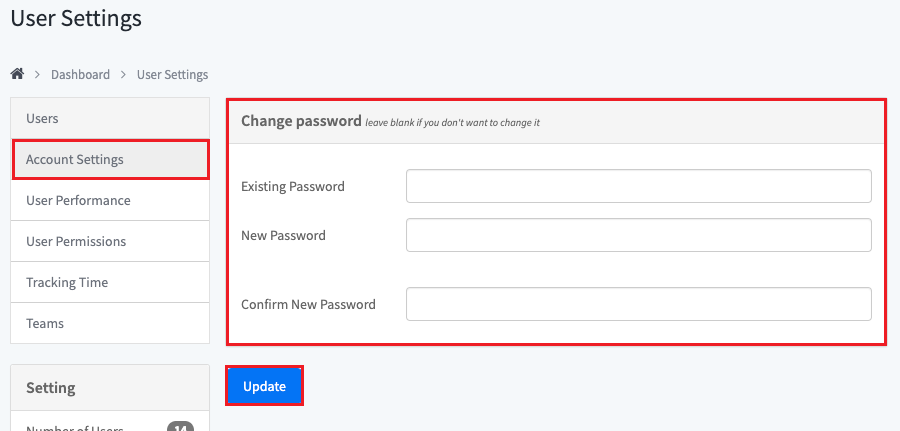Click the Setting panel header
This screenshot has width=900, height=431.
[x=50, y=388]
